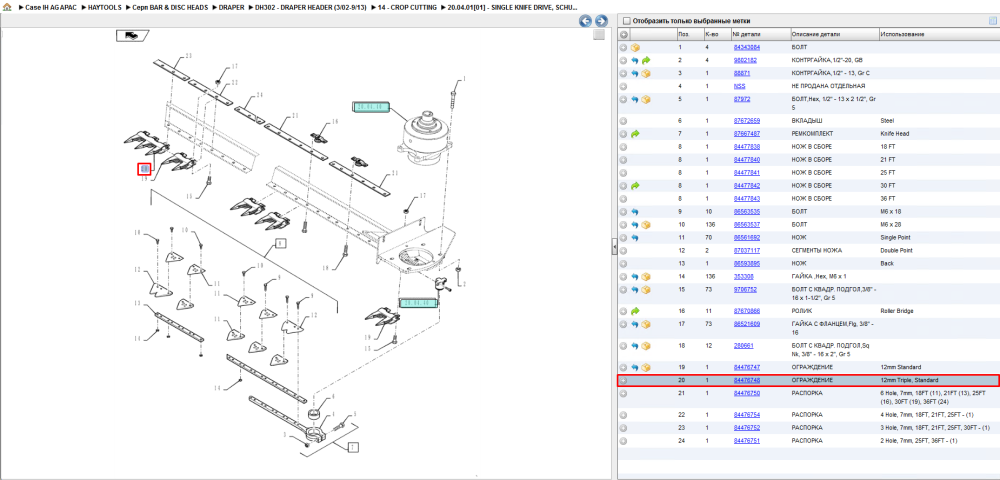
Task: Click boxed callout 7 near diagram bottom
Action: (352, 447)
